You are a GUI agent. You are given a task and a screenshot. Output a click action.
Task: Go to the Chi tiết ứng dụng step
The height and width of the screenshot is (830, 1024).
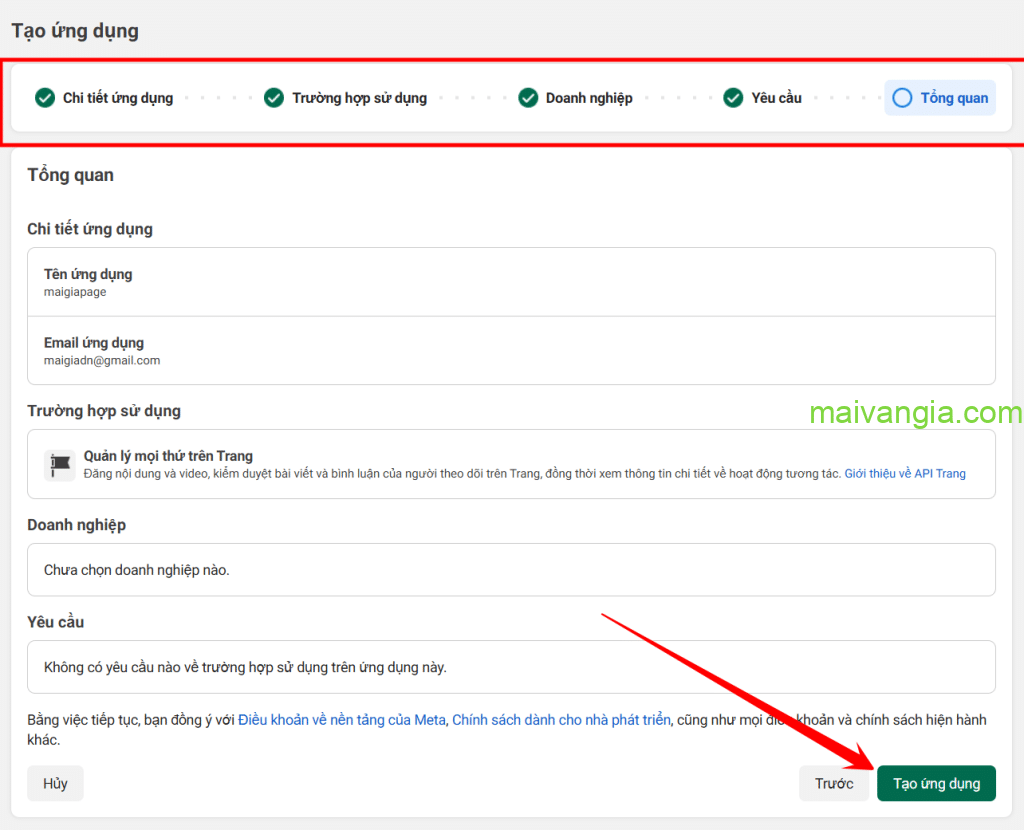click(118, 98)
